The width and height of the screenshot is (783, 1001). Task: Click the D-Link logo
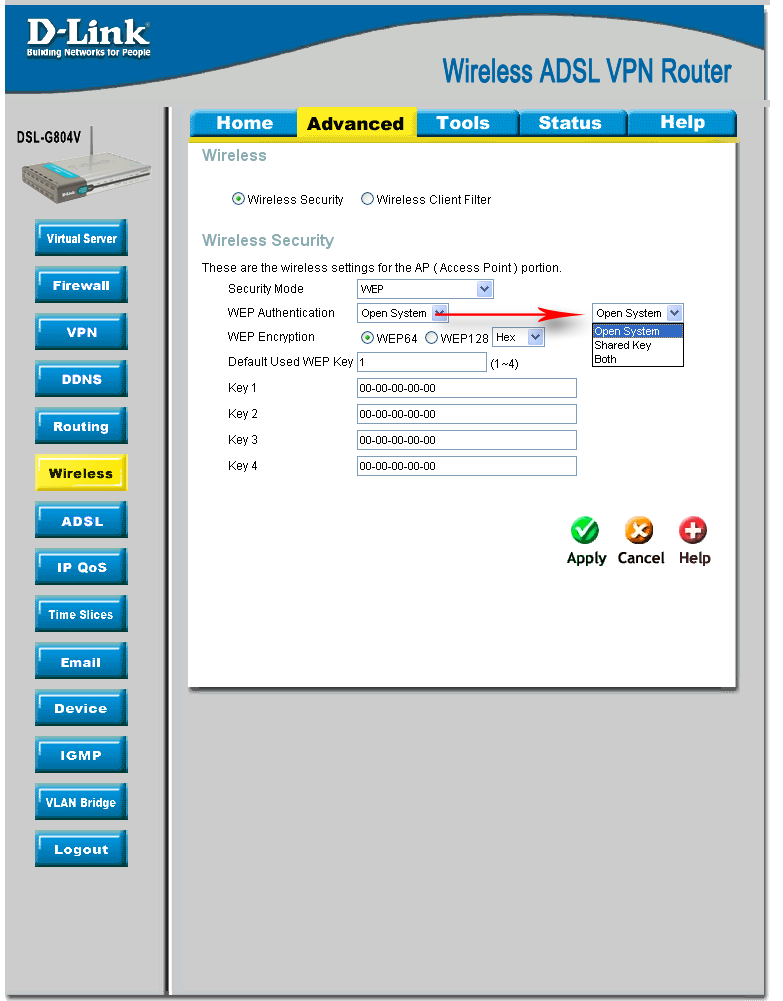(x=88, y=38)
